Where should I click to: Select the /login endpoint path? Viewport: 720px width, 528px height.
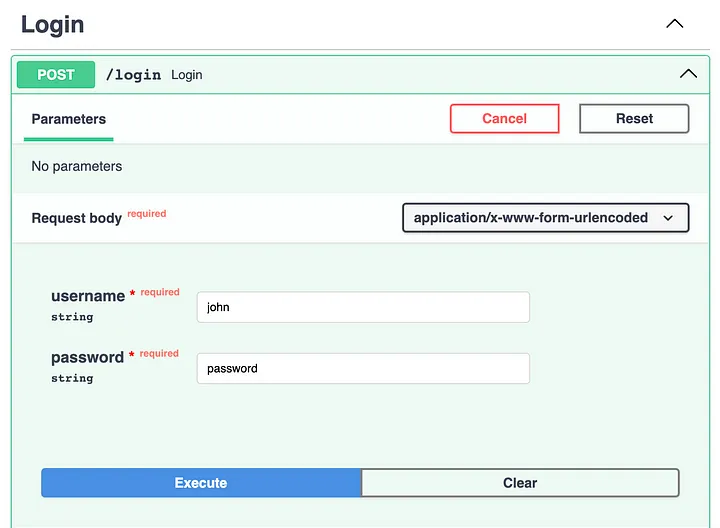pos(133,75)
